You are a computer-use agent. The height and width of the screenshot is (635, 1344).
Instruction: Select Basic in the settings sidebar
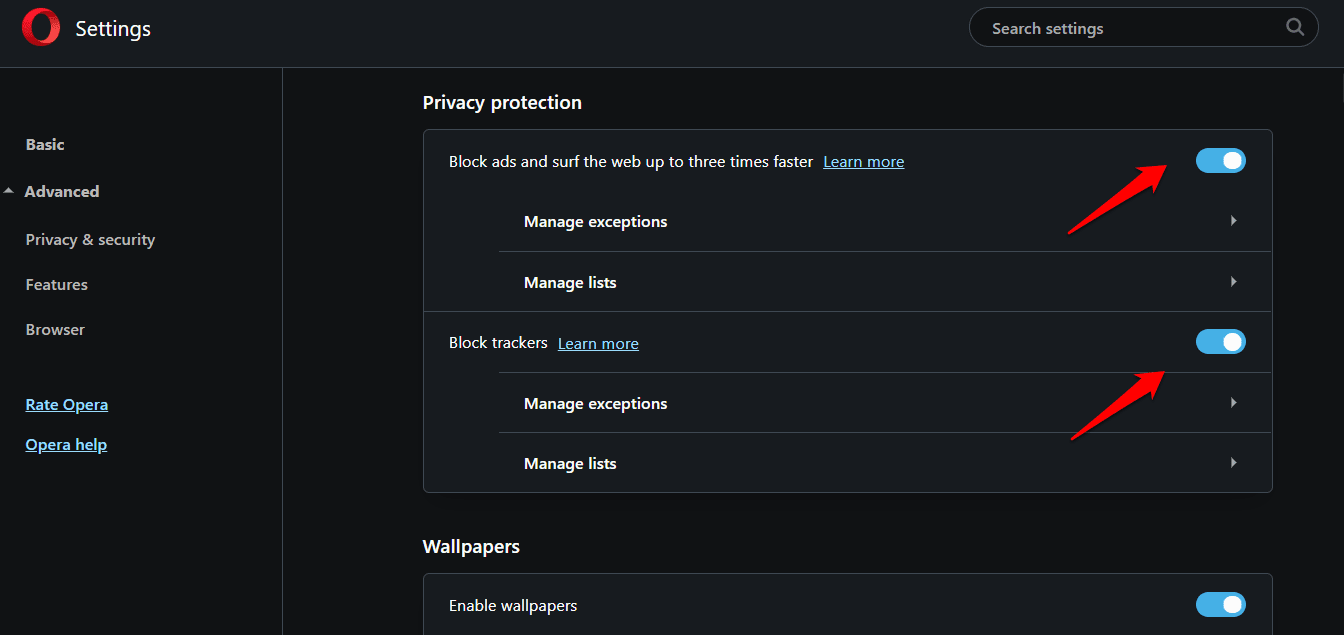(x=45, y=144)
